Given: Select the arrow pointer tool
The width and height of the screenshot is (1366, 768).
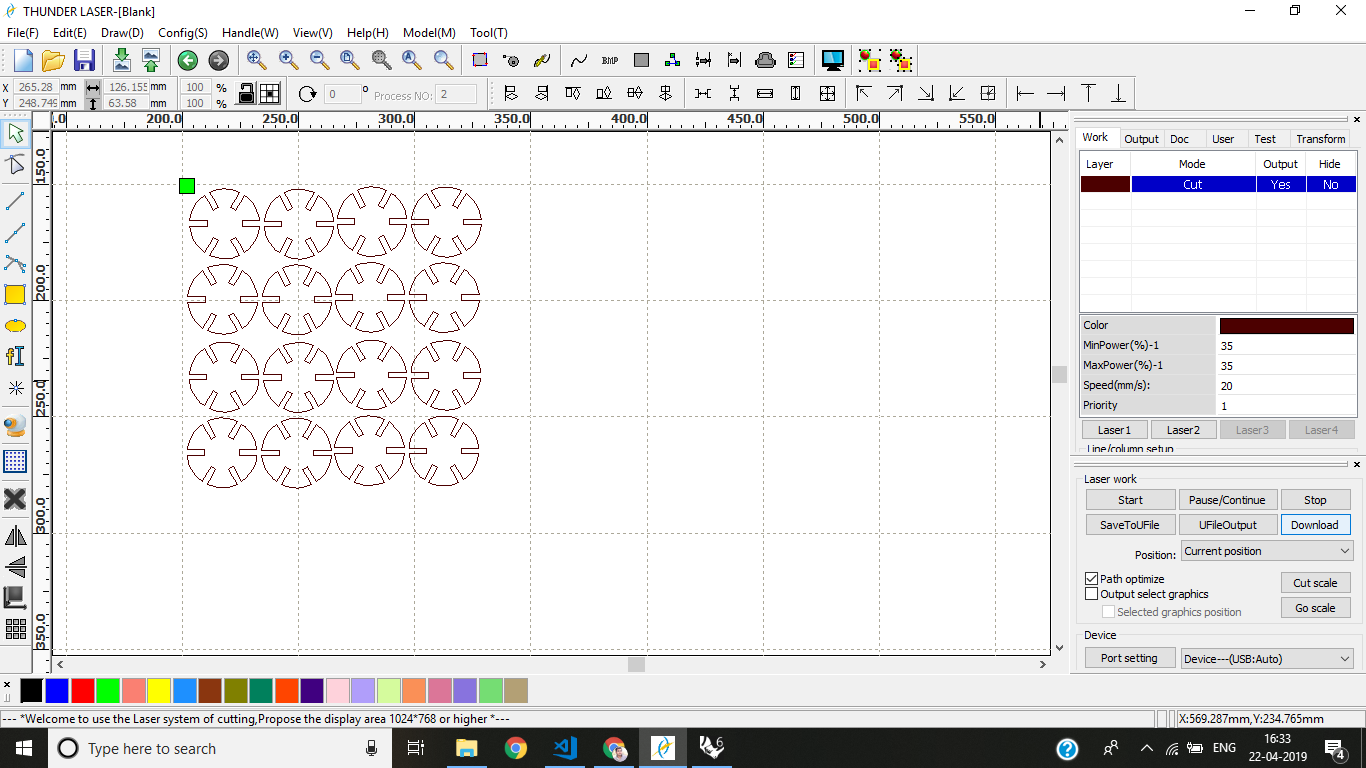Looking at the screenshot, I should pos(15,133).
